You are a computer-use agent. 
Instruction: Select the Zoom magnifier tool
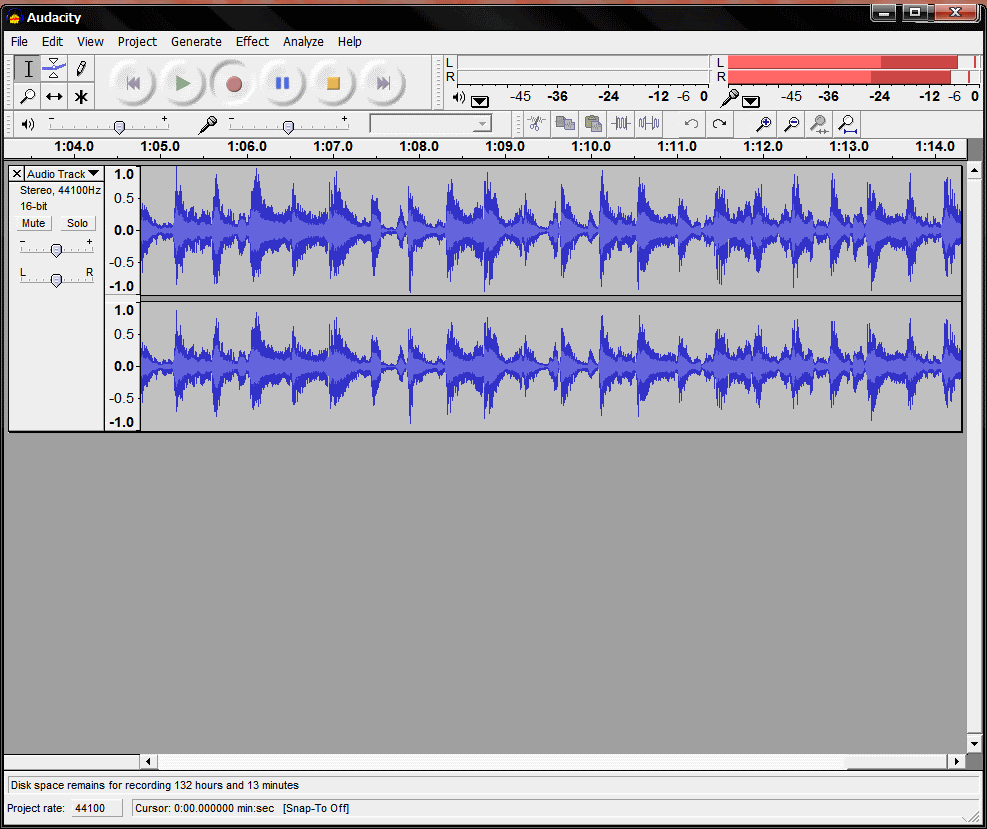(28, 97)
